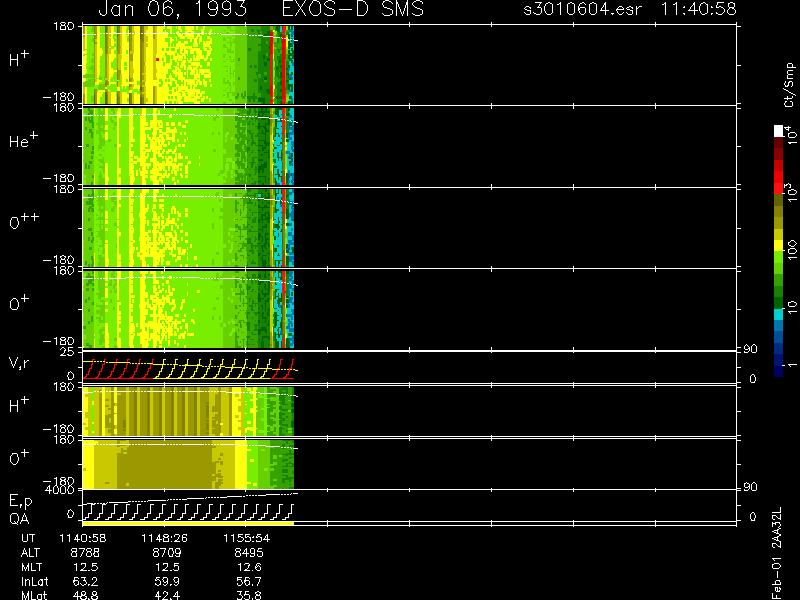Screen dimensions: 800x600
Task: Click the UT value 1155:54
Action: pyautogui.click(x=246, y=538)
